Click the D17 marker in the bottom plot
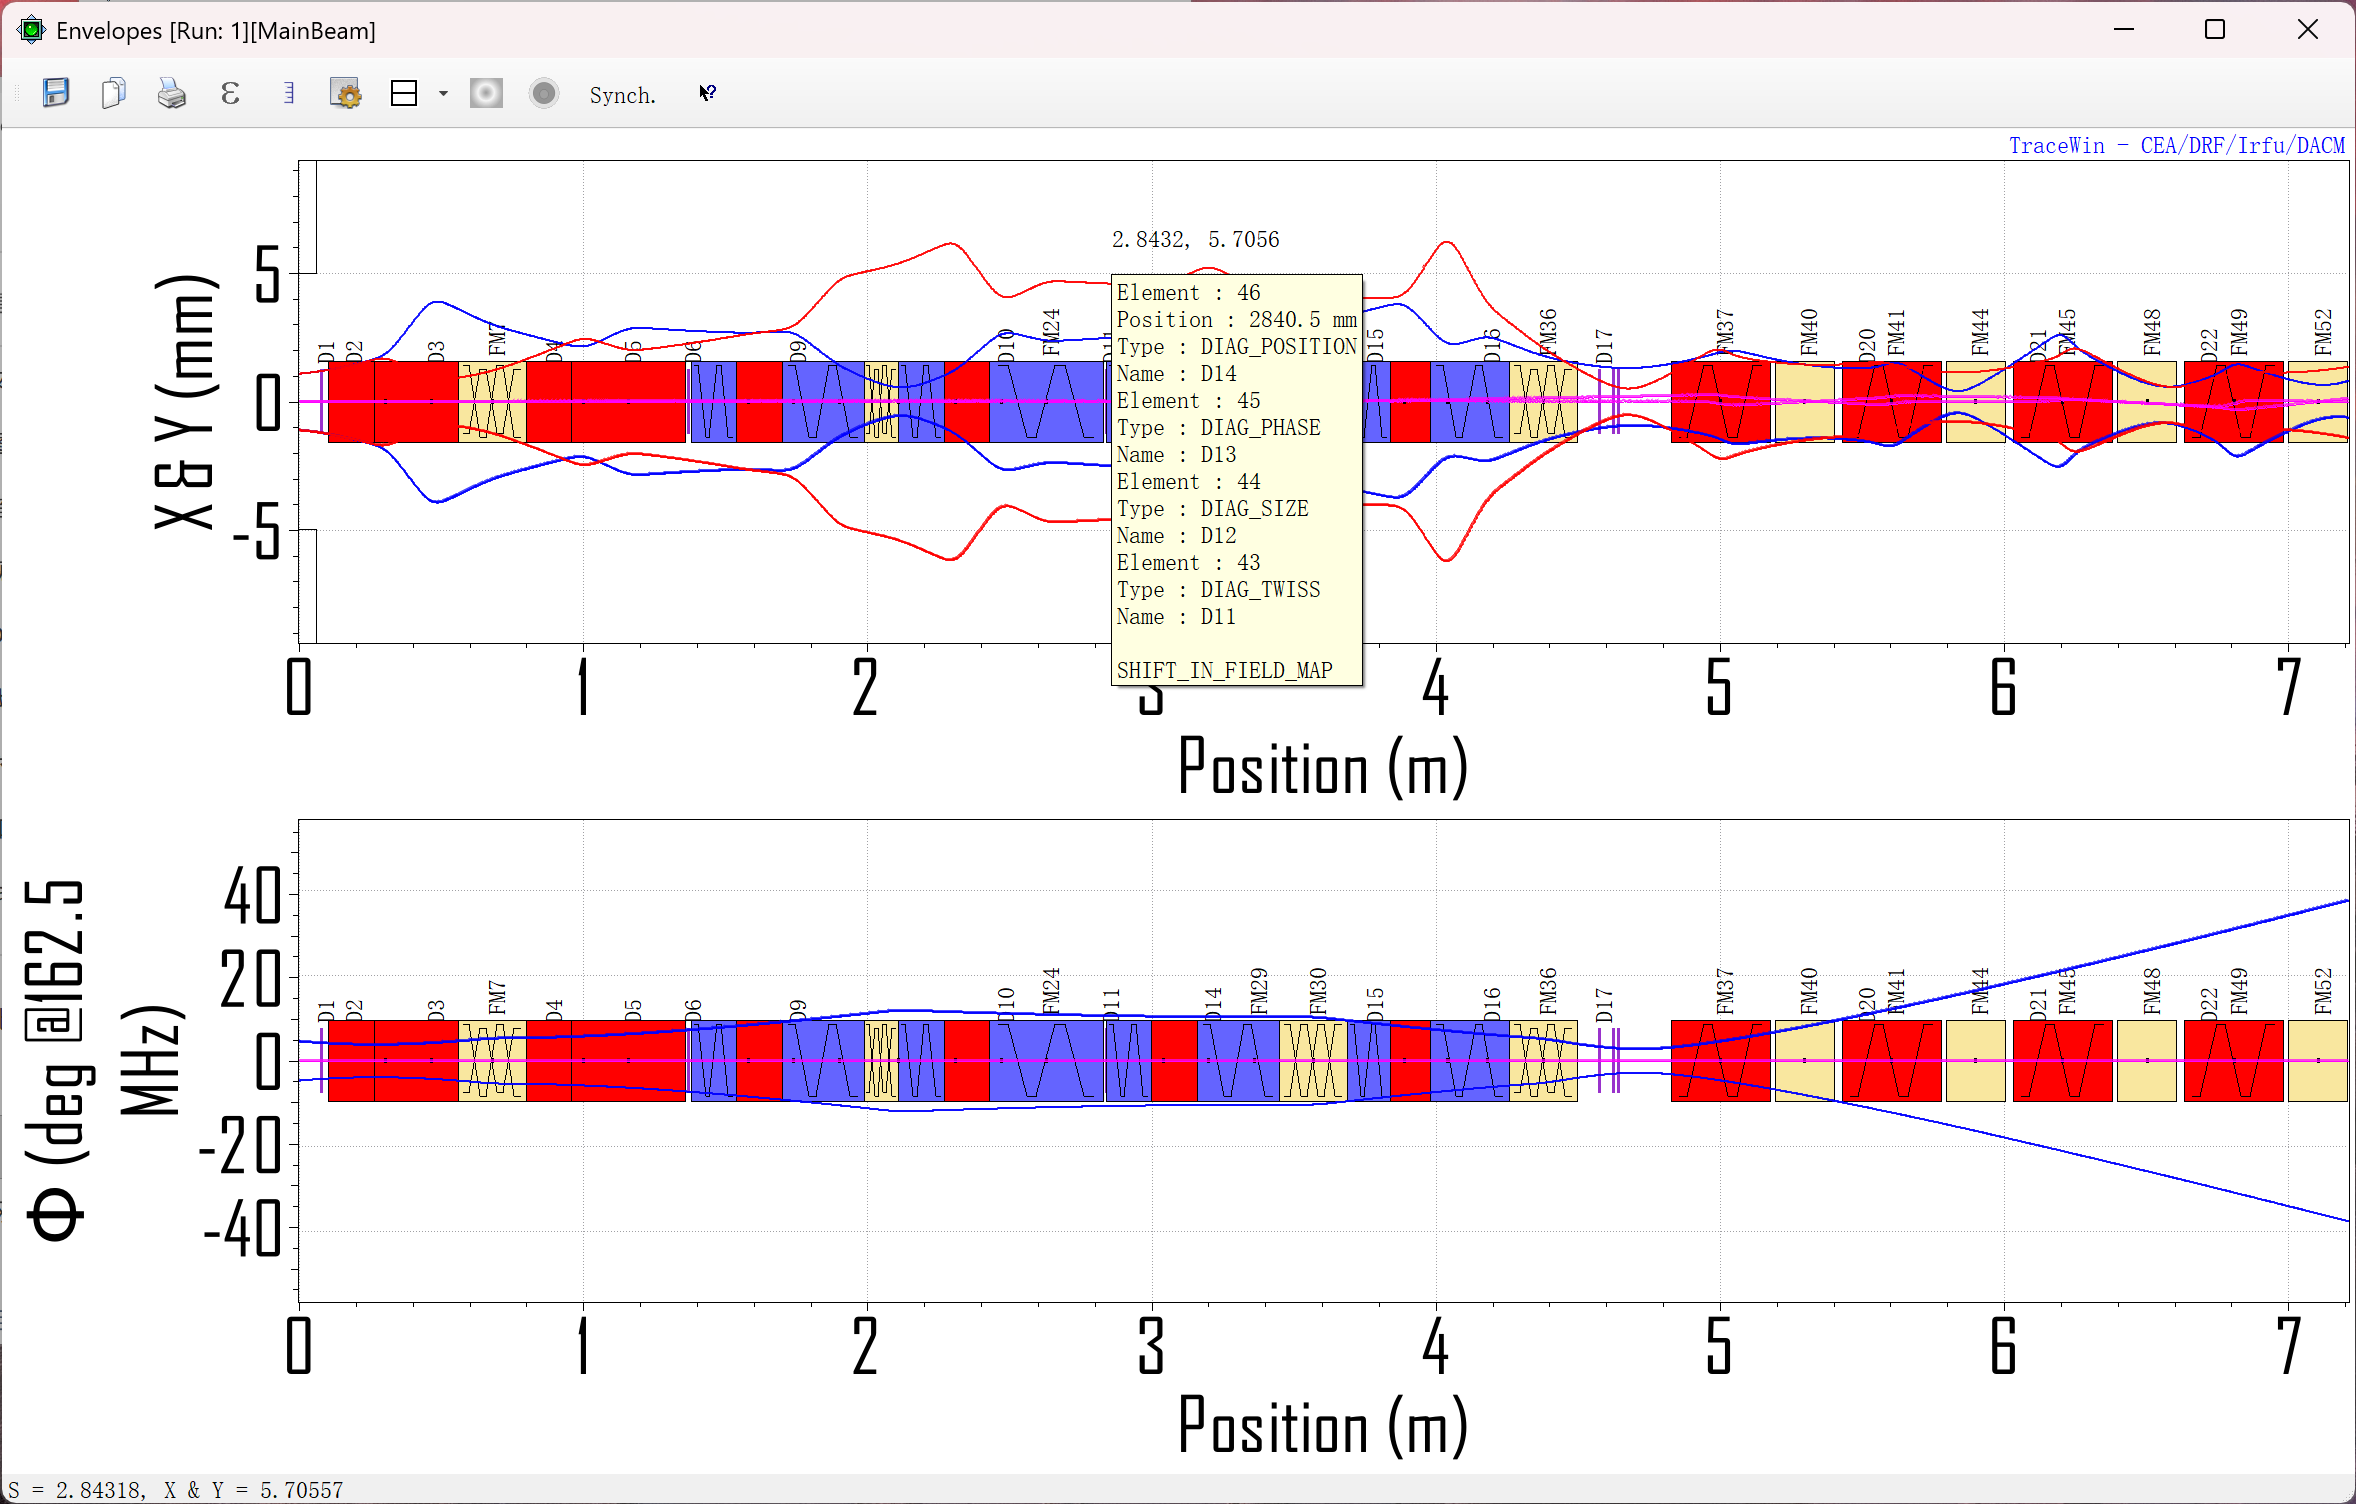Screen dimensions: 2356x1504 1604,1005
